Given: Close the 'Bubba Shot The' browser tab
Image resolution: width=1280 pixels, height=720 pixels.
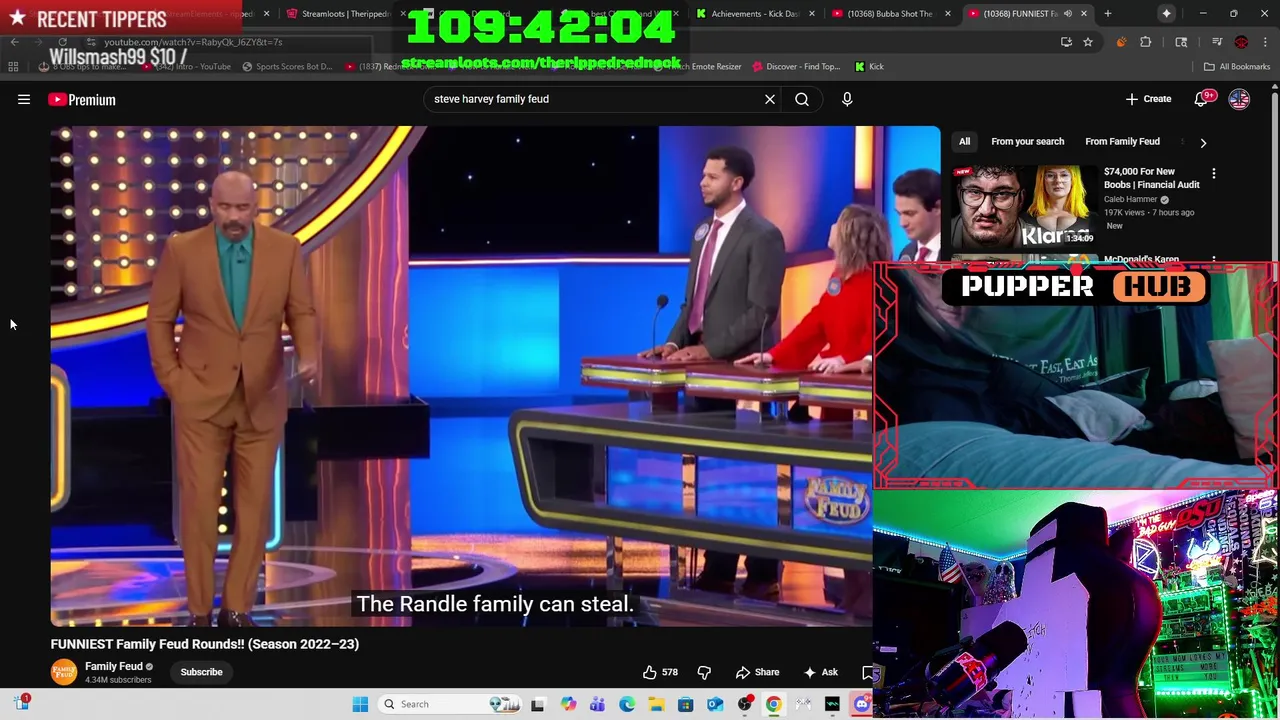Looking at the screenshot, I should pos(948,14).
